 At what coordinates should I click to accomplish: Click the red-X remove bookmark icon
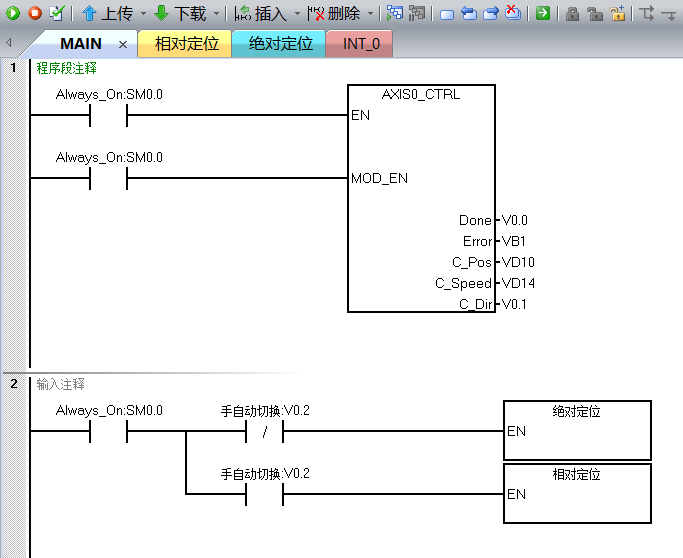511,14
